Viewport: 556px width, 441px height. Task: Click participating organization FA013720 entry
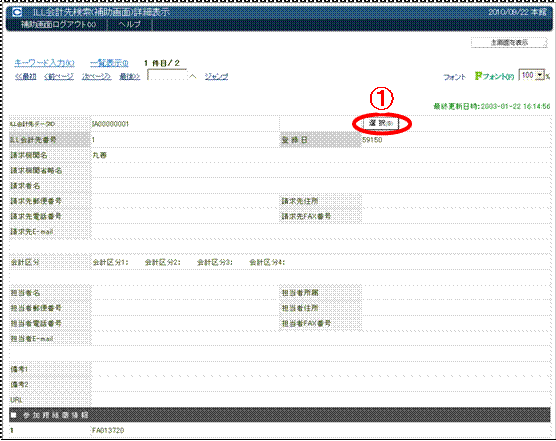tap(108, 430)
